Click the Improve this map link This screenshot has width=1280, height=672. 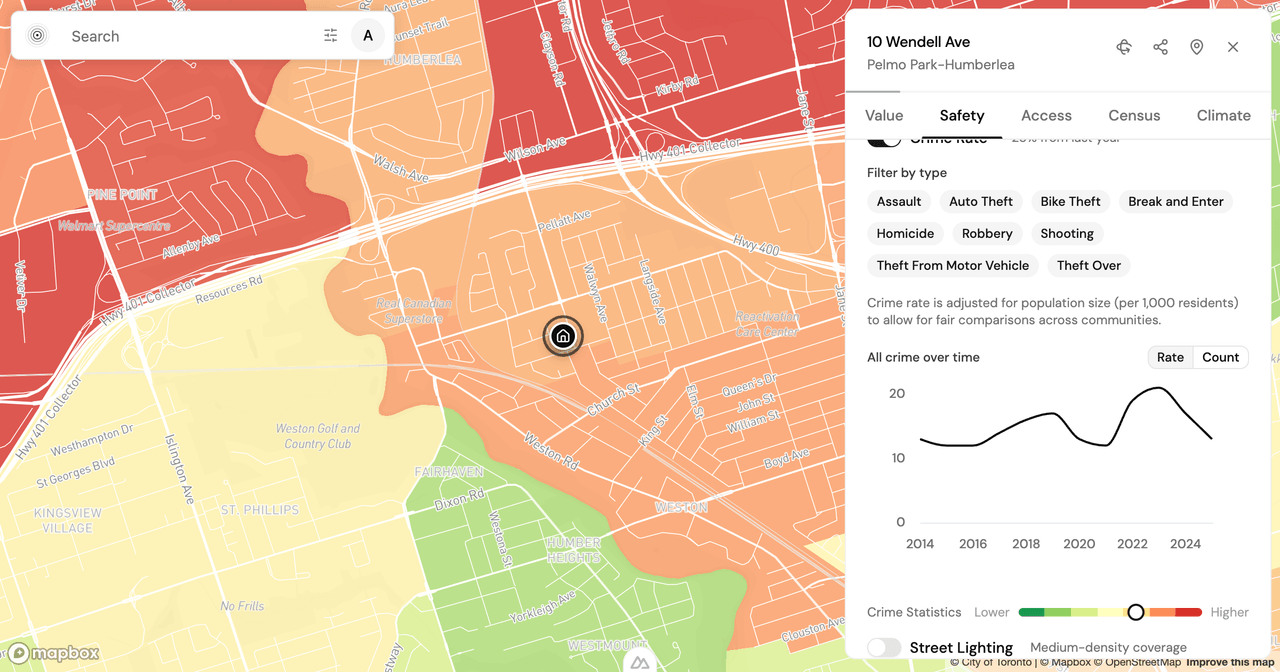[x=1230, y=663]
